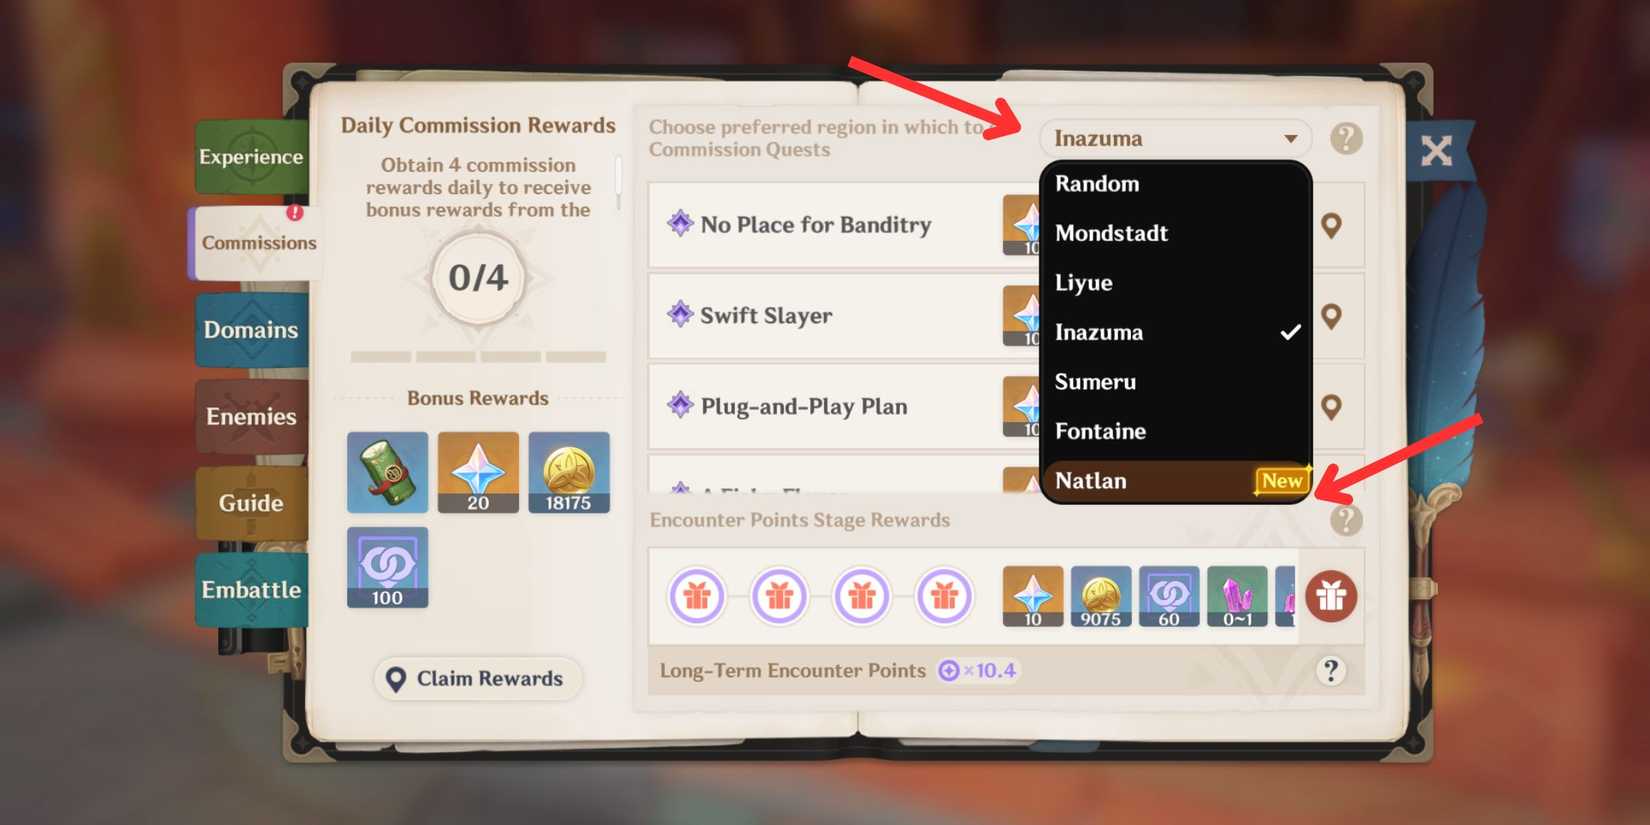1650x825 pixels.
Task: Click the daily commission progress bar segments
Action: tap(478, 357)
